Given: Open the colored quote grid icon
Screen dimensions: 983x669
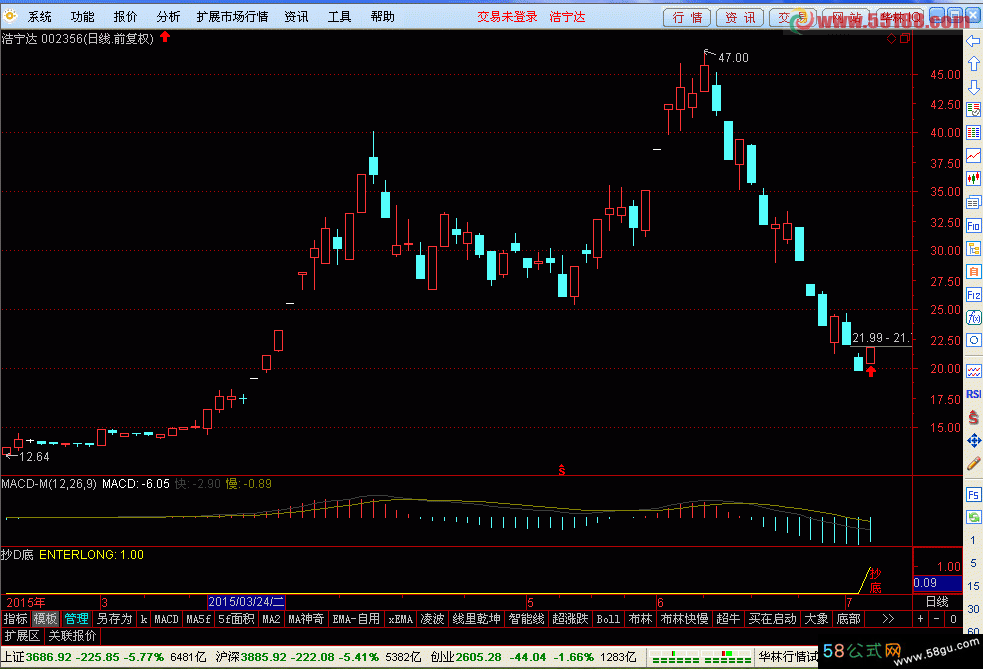Looking at the screenshot, I should click(x=973, y=132).
